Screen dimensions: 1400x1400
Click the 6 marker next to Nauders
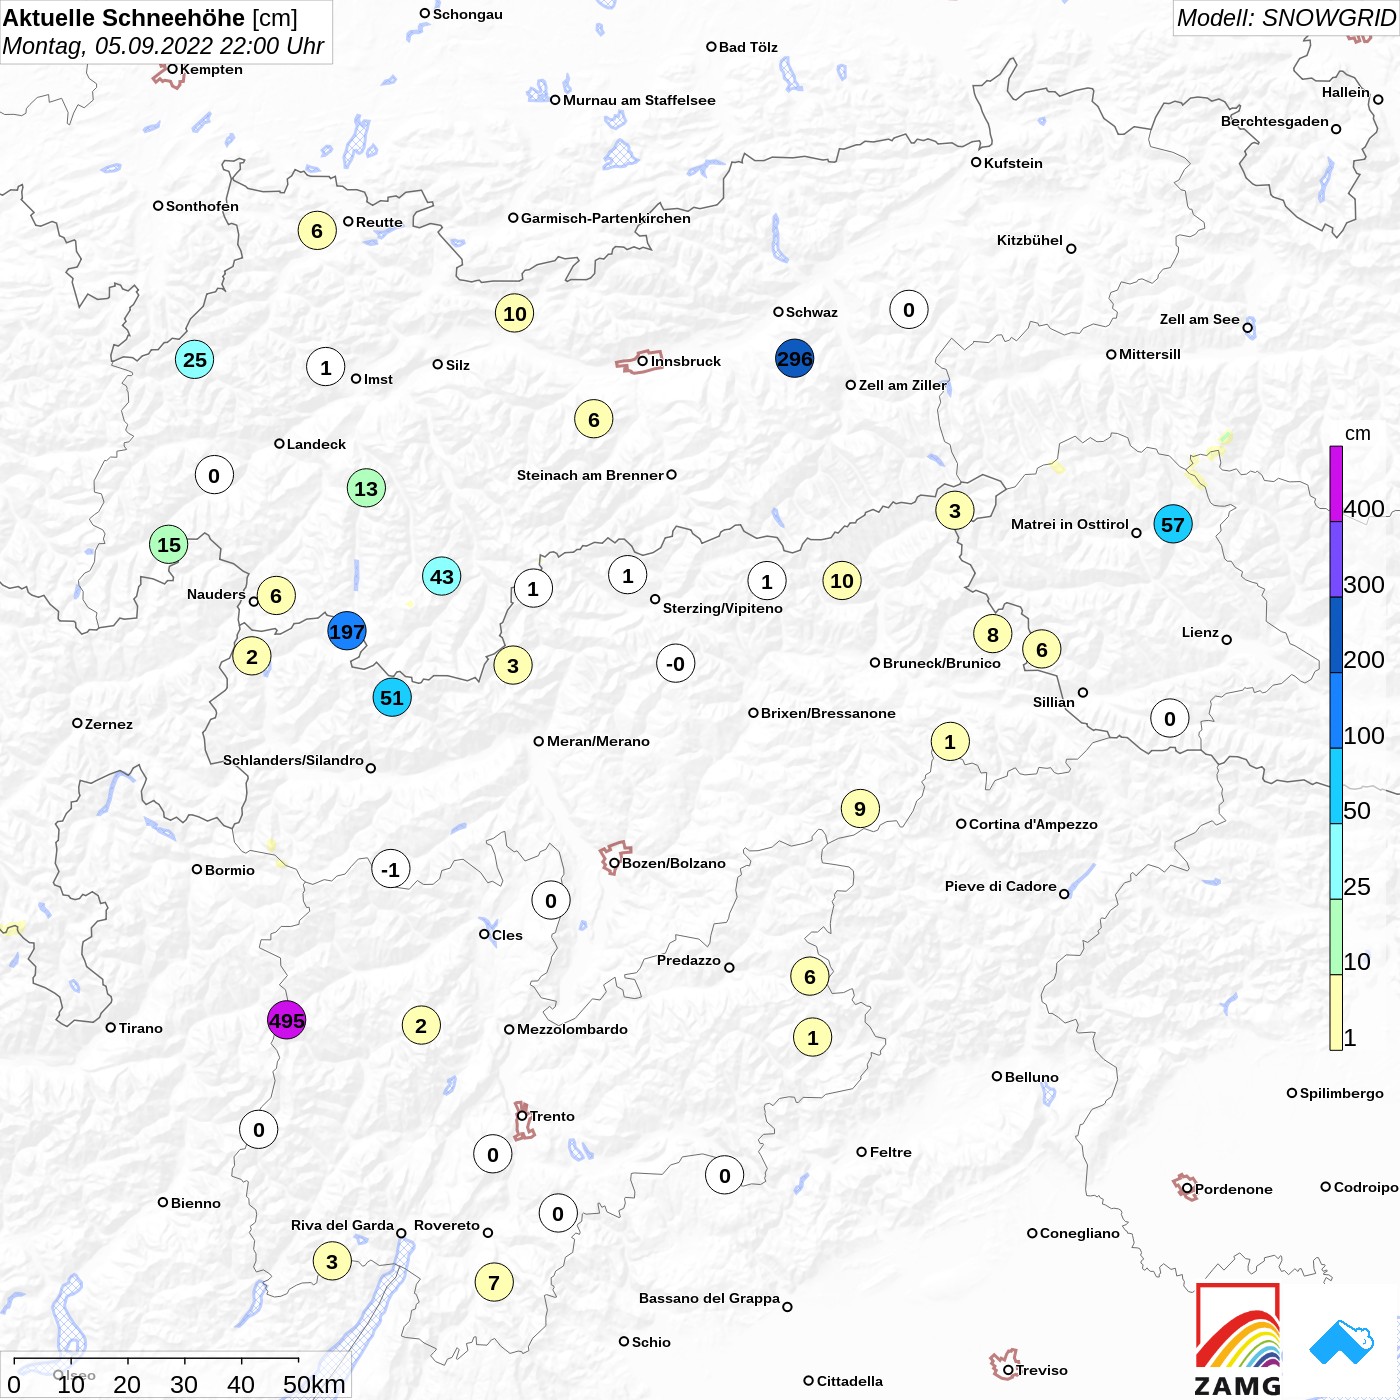[x=276, y=596]
